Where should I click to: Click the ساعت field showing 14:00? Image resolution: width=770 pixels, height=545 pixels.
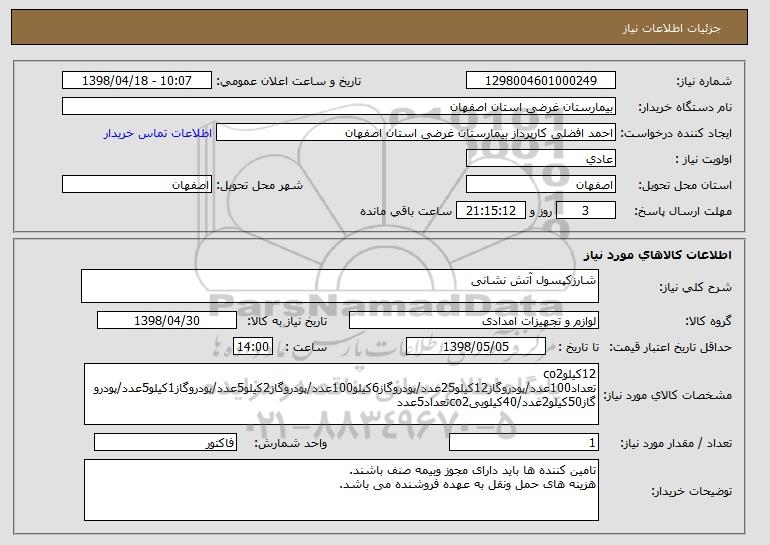(253, 347)
